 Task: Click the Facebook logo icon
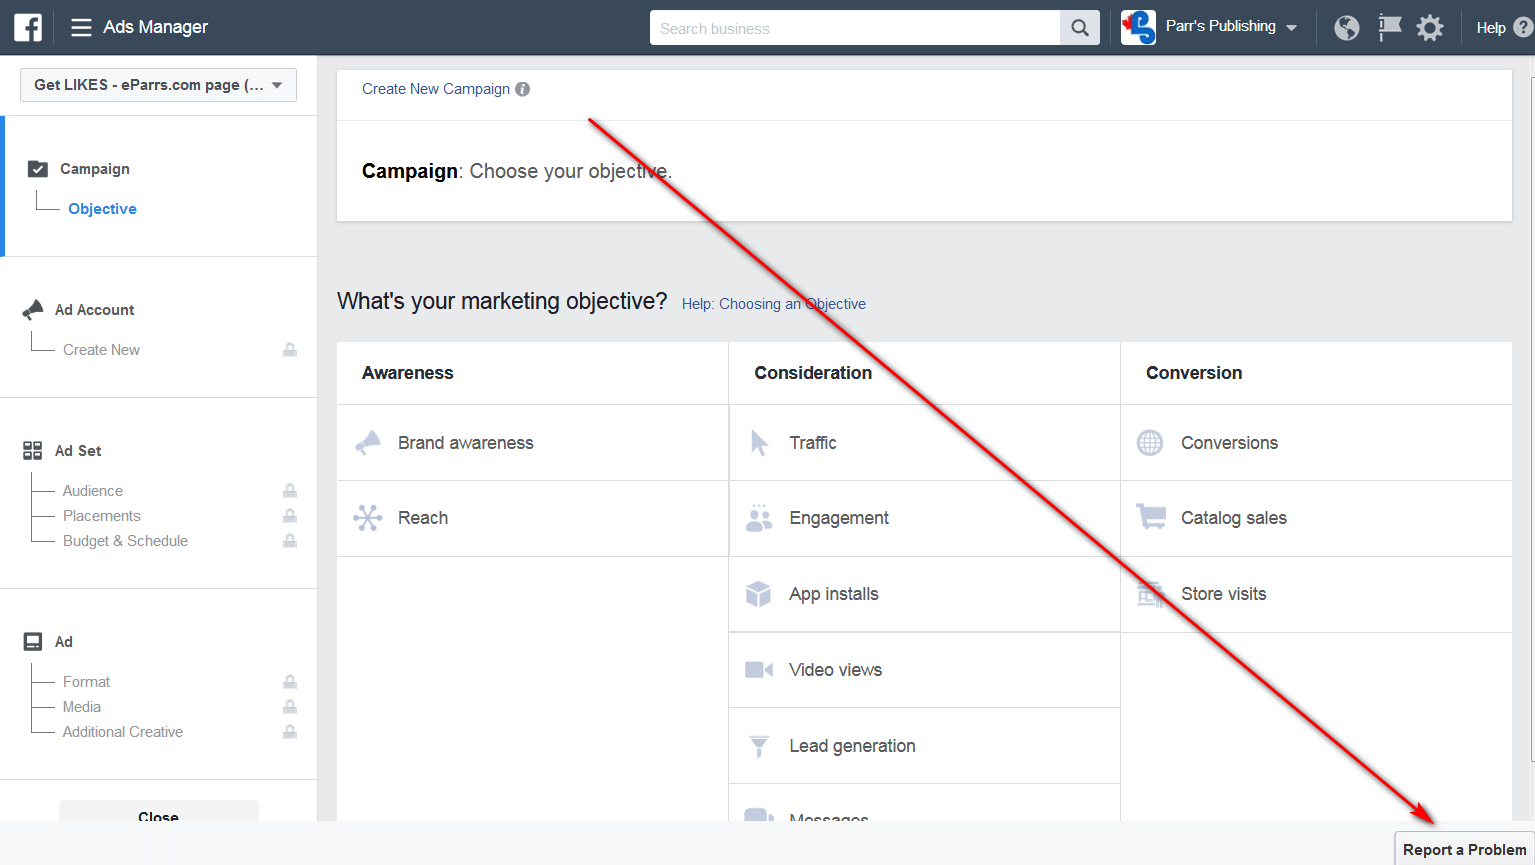point(28,27)
